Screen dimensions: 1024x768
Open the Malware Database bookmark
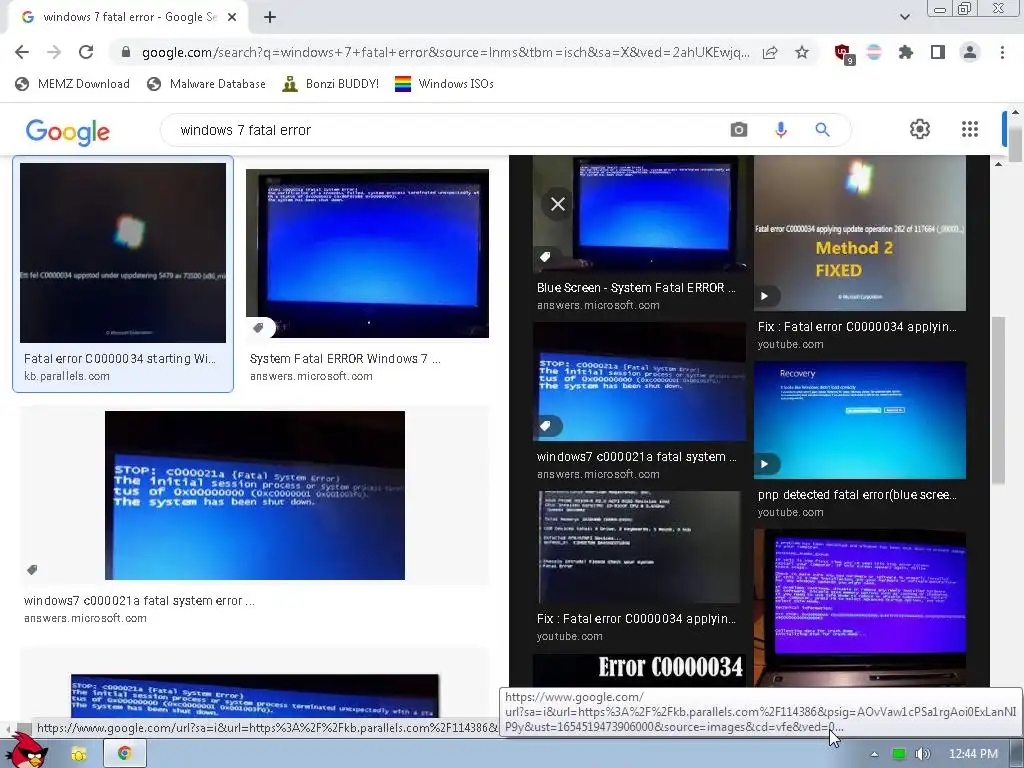point(206,84)
